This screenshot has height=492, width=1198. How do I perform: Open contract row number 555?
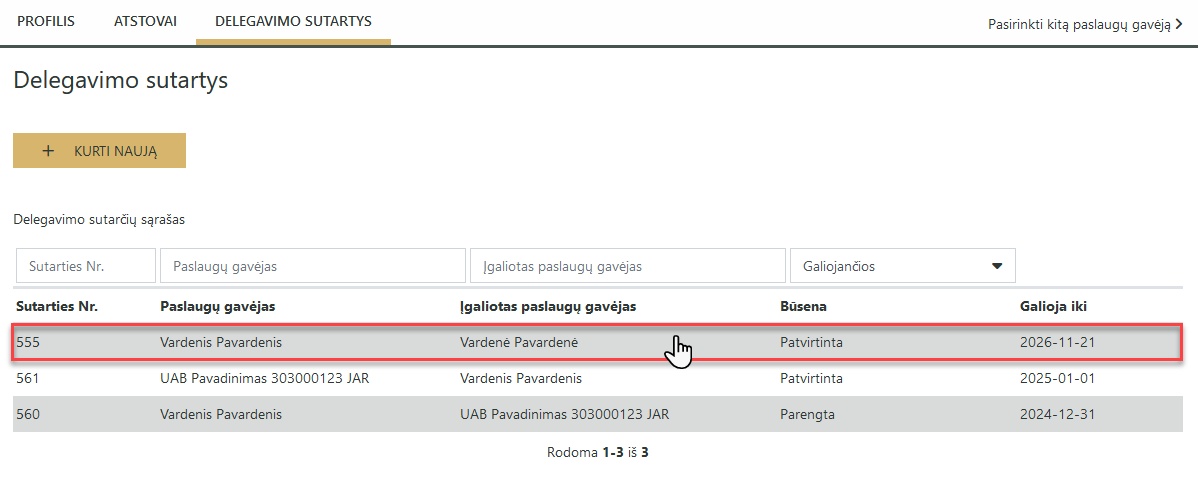coord(27,342)
